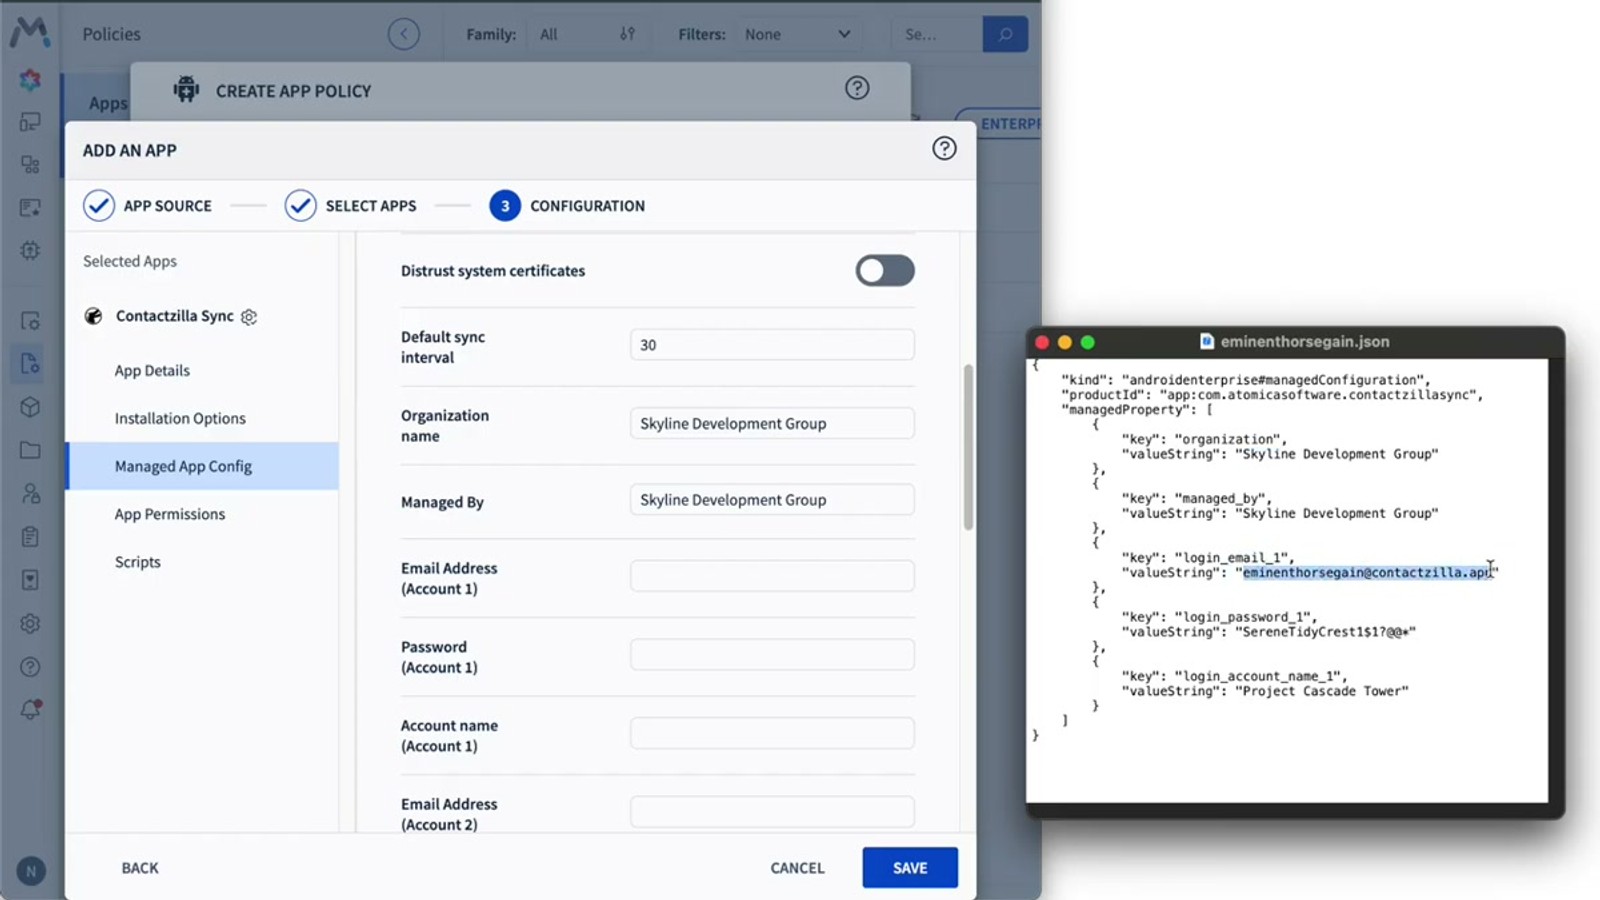
Task: Open the folder icon in left sidebar
Action: pyautogui.click(x=30, y=450)
